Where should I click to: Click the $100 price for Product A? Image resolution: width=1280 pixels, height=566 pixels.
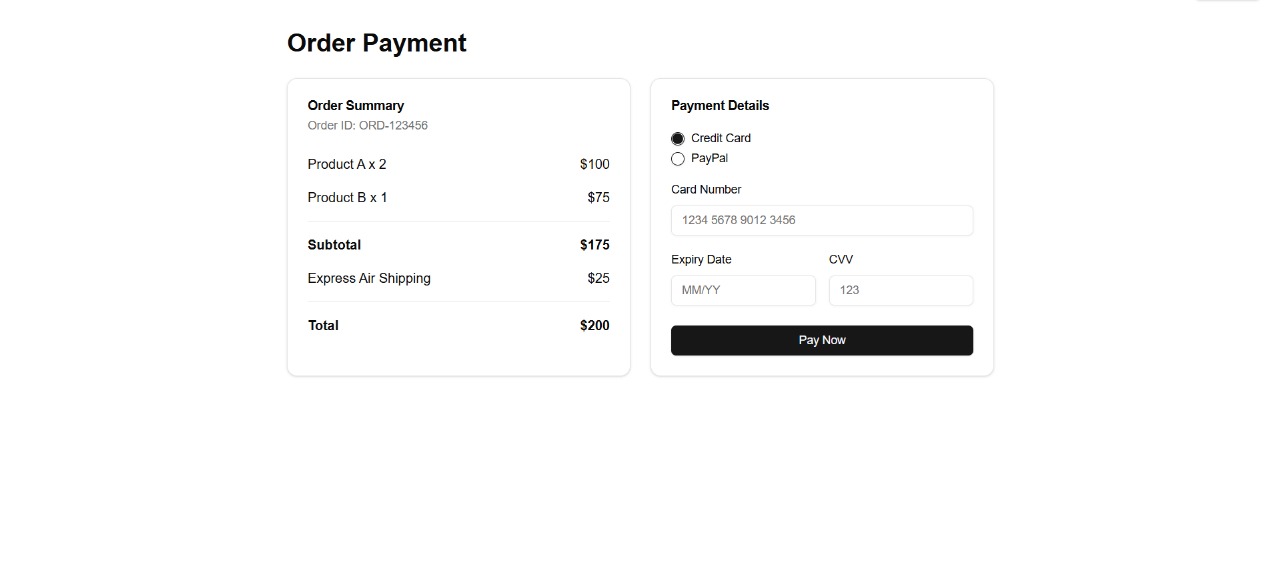coord(594,164)
